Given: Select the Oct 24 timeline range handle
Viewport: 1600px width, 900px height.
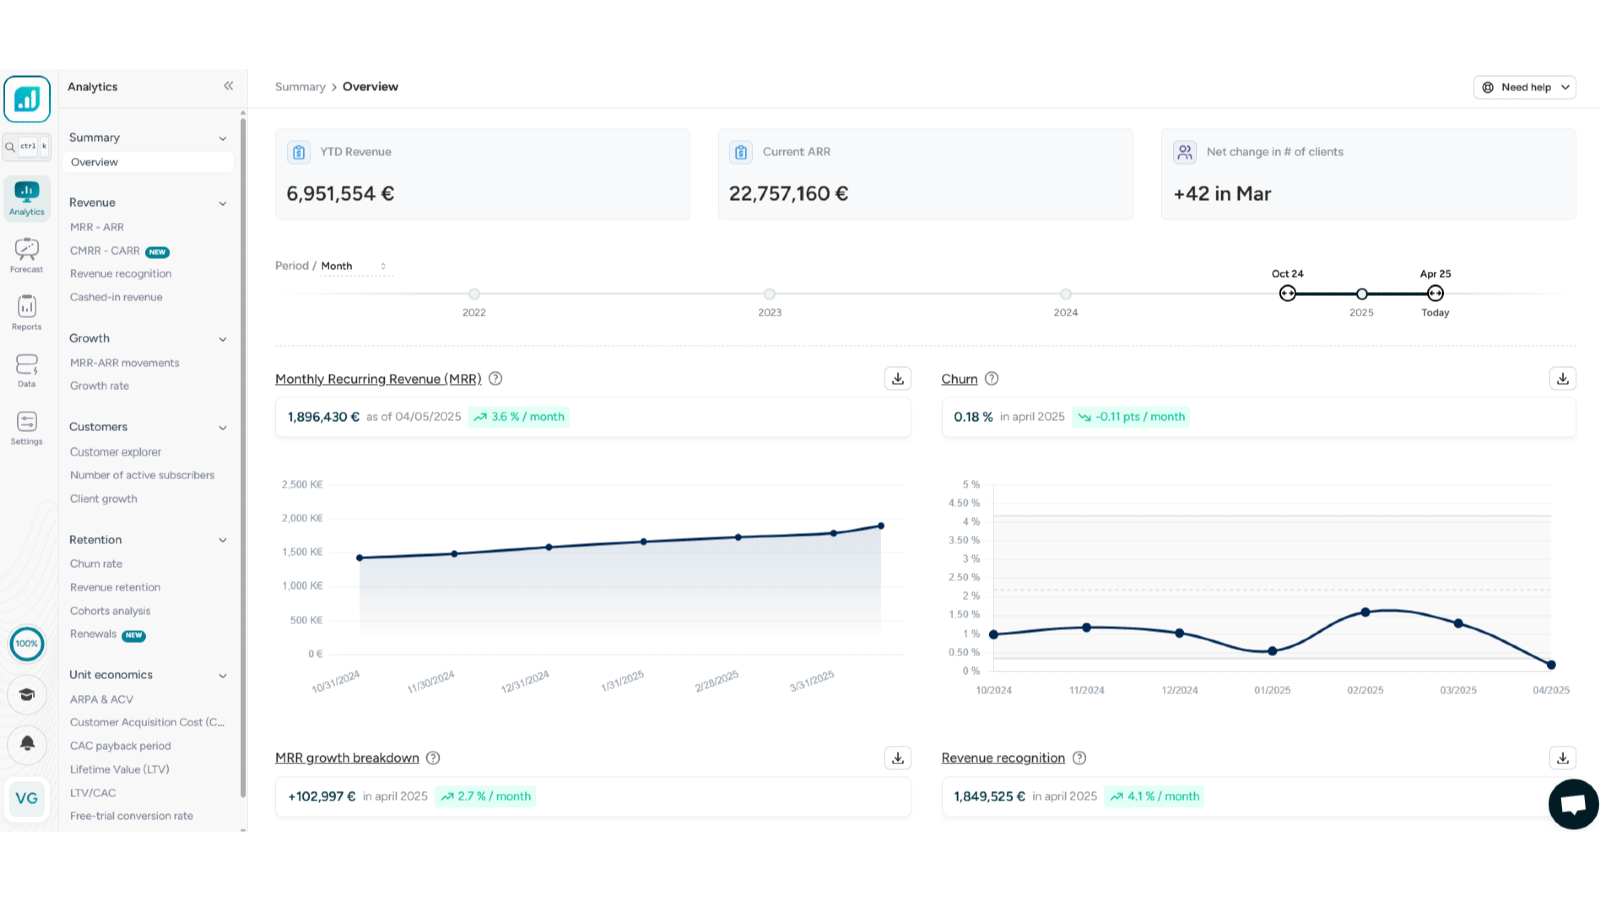Looking at the screenshot, I should pyautogui.click(x=1287, y=294).
